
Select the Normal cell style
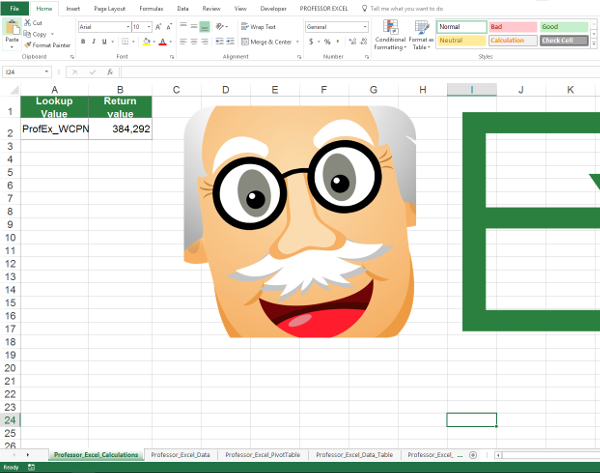pyautogui.click(x=461, y=27)
